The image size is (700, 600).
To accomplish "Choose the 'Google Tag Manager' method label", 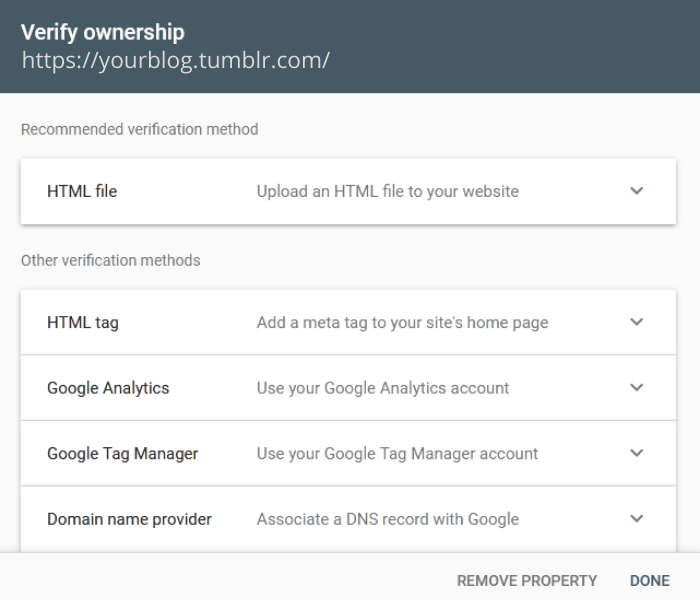I will coord(122,453).
